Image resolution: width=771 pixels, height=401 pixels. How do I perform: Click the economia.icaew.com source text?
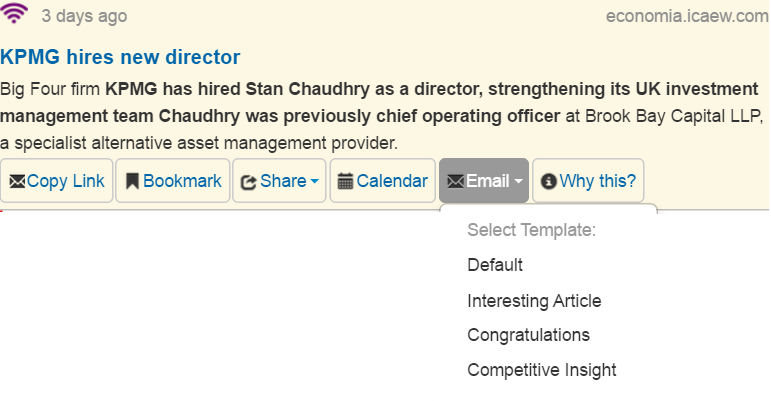[687, 16]
